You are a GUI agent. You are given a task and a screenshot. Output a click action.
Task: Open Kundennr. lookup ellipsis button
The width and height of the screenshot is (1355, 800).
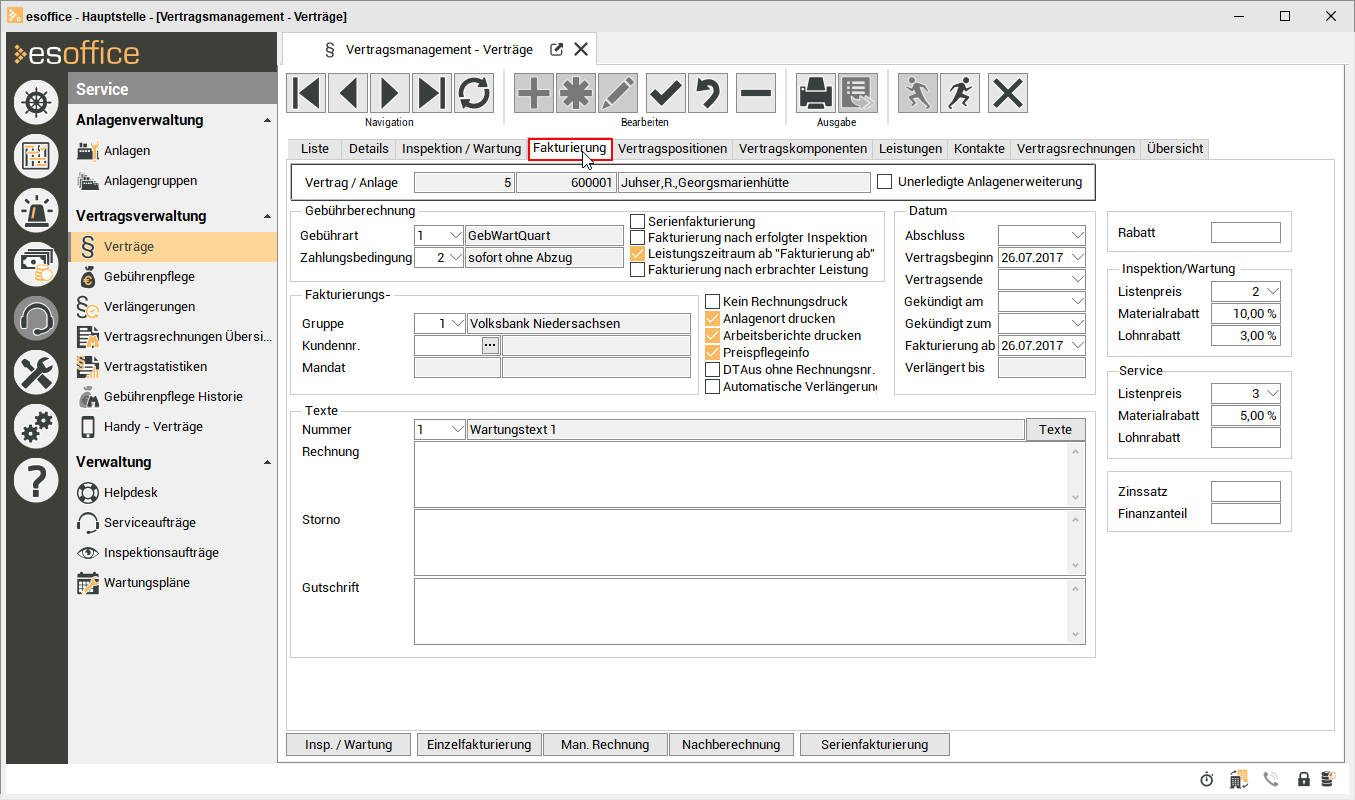[490, 345]
